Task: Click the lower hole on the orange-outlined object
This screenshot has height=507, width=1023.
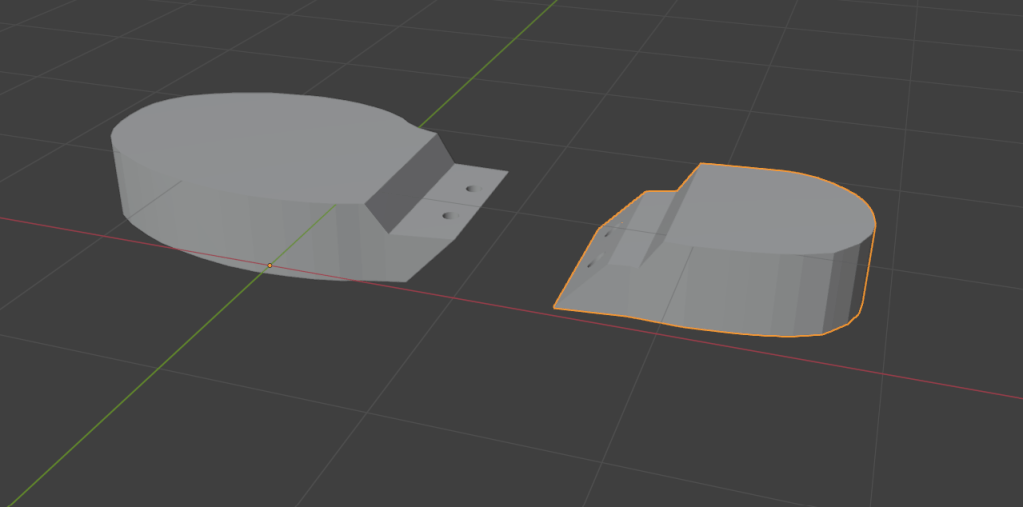Action: [x=591, y=264]
